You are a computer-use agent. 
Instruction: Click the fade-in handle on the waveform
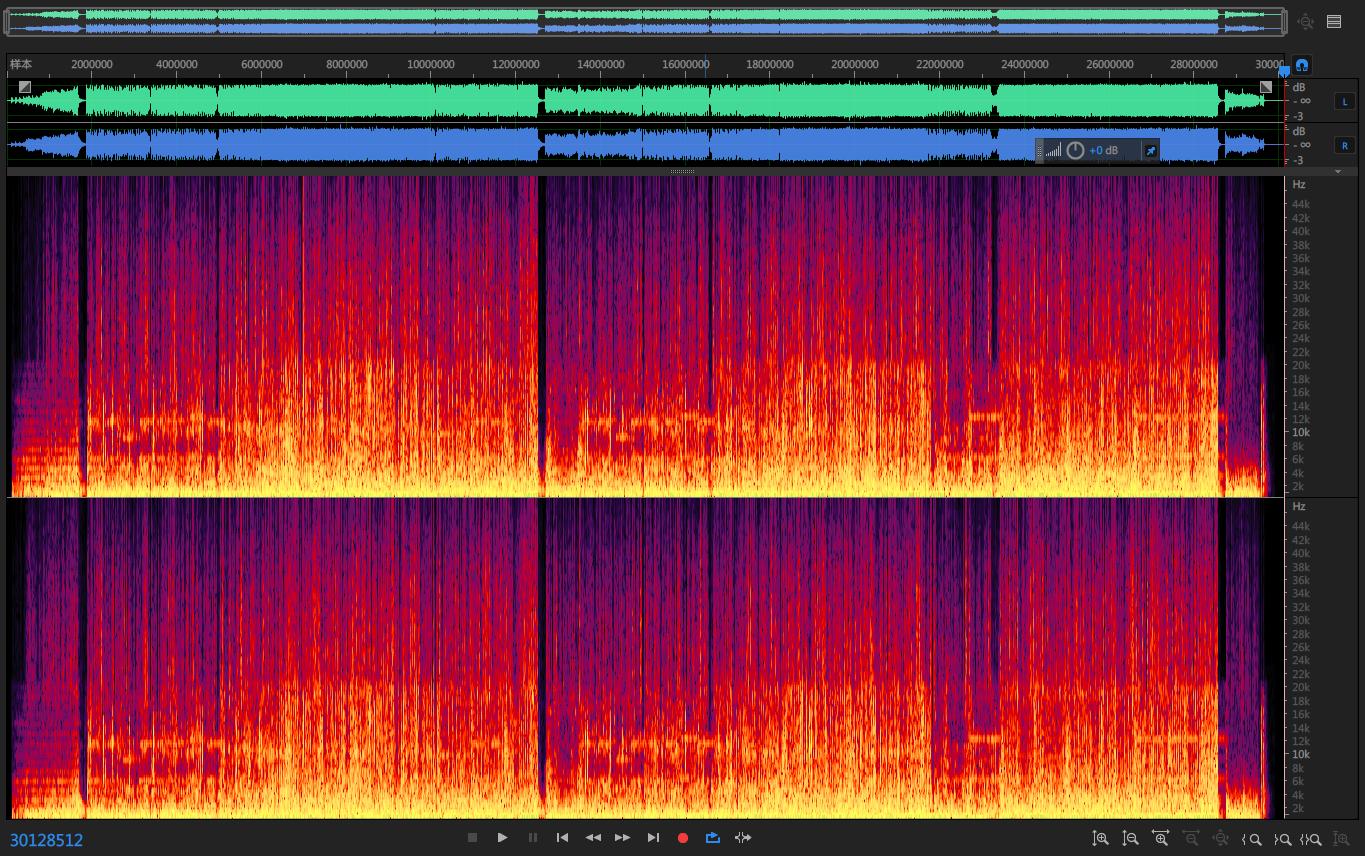pyautogui.click(x=25, y=87)
